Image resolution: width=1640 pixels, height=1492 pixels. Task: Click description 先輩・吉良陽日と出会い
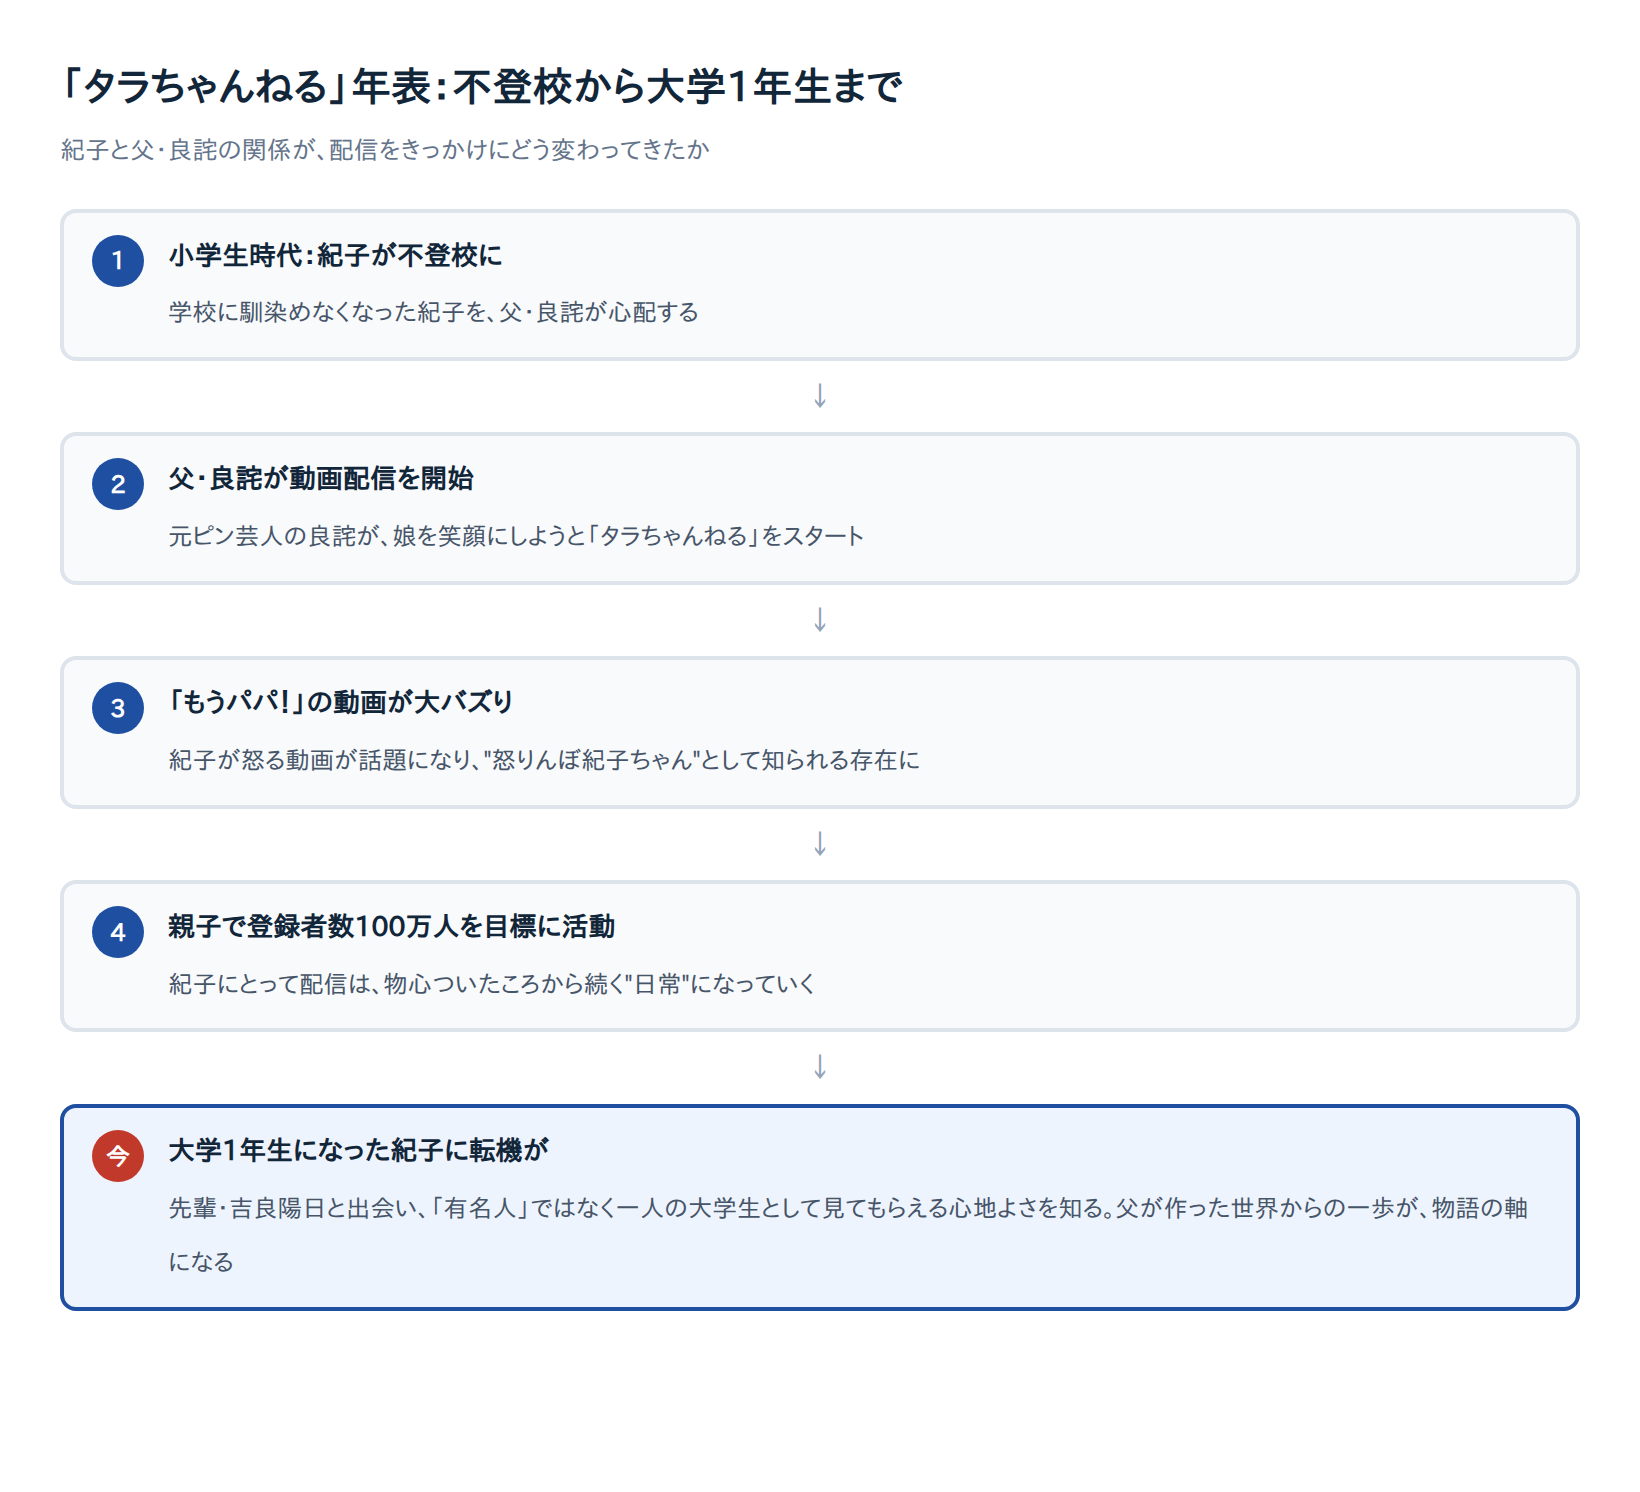[x=848, y=1235]
